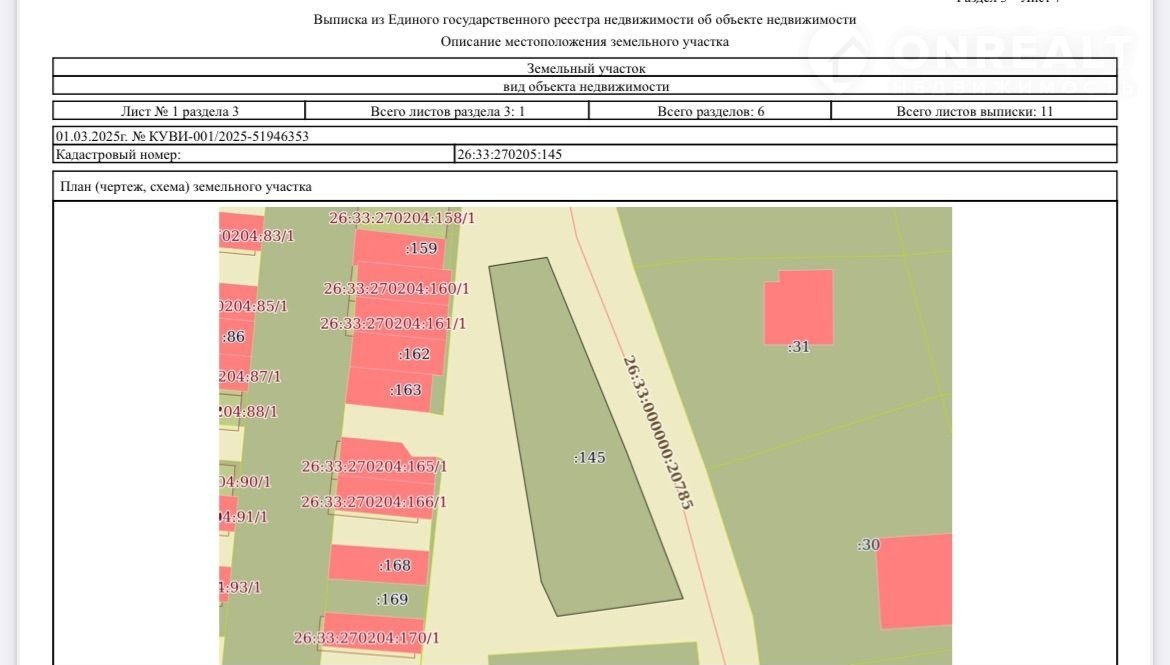Click the 'Всего листов выписки: 11' cell
The width and height of the screenshot is (1170, 665).
(974, 111)
